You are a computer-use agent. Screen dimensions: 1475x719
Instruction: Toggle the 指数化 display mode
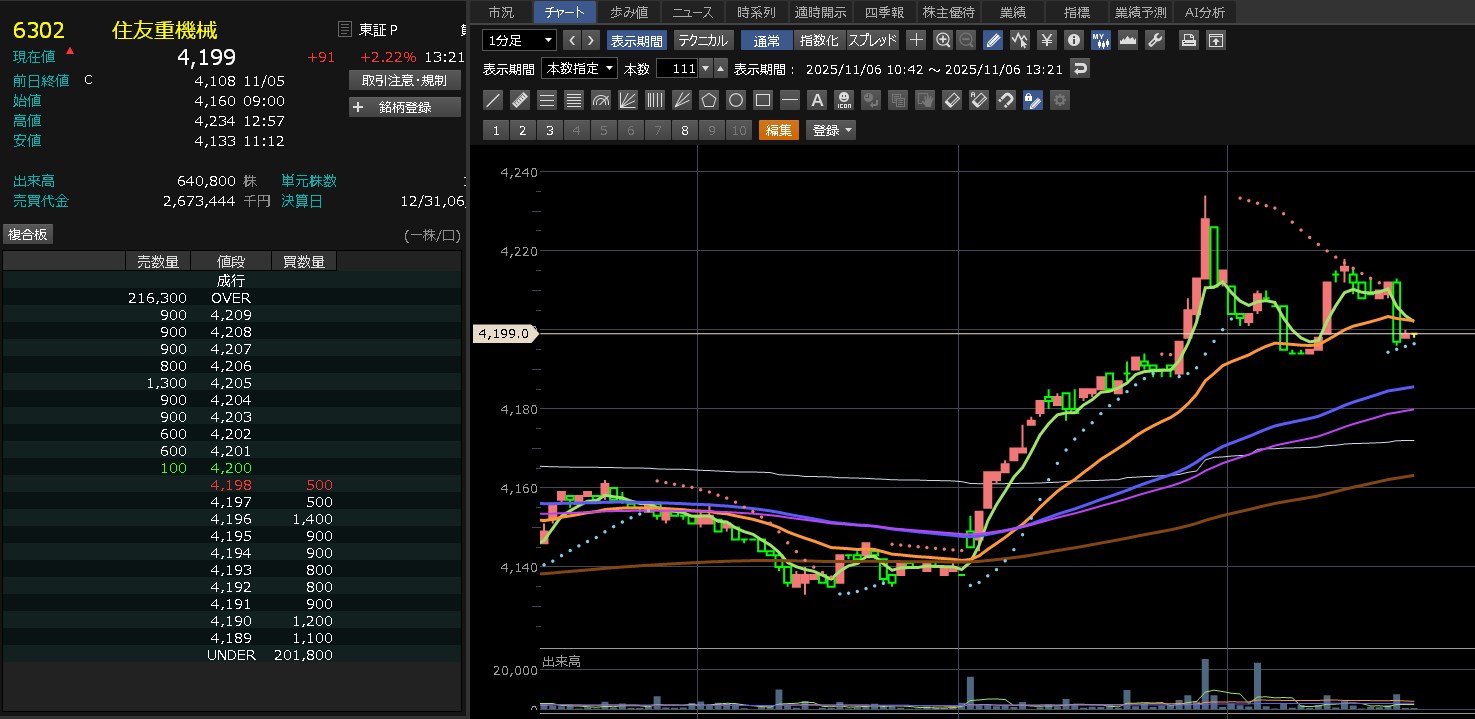pyautogui.click(x=820, y=40)
